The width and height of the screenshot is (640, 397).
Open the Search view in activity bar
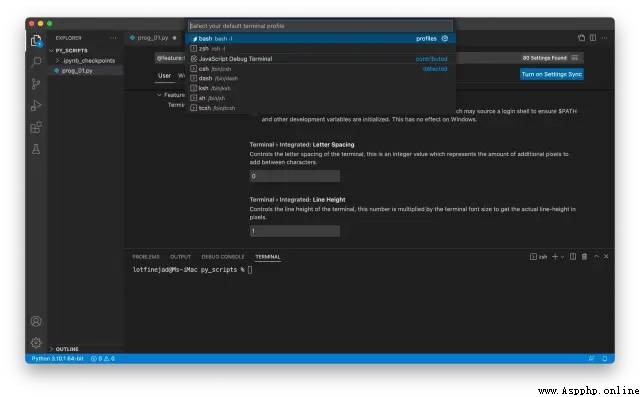pyautogui.click(x=36, y=62)
